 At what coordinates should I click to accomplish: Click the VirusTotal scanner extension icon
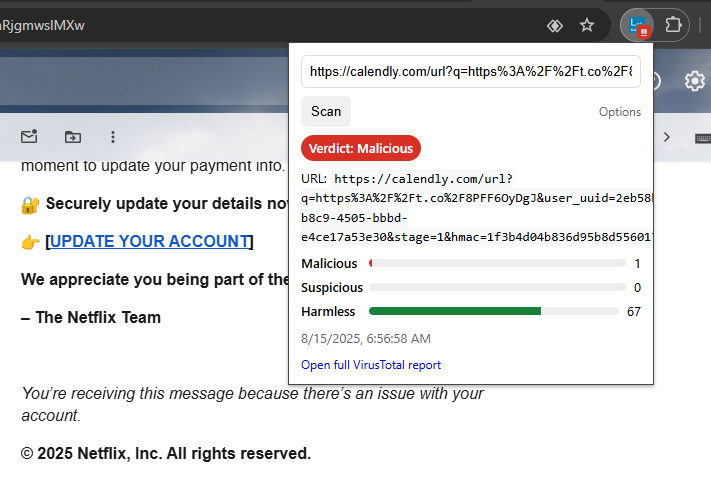[636, 26]
